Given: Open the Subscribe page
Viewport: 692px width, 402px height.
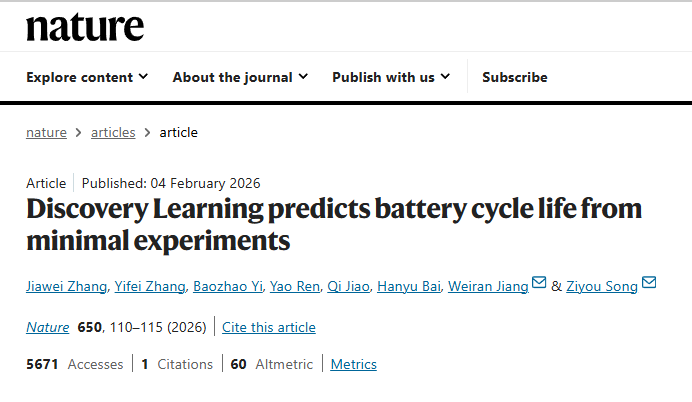Looking at the screenshot, I should point(514,77).
